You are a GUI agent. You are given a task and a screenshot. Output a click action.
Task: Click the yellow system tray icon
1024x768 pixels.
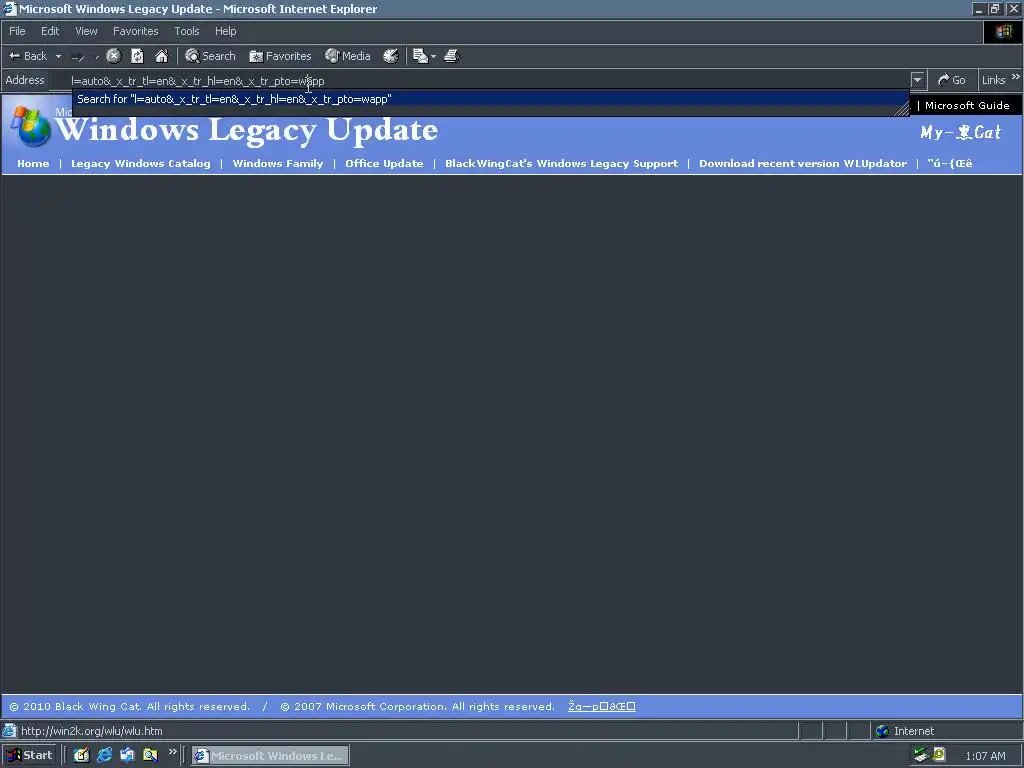tap(939, 755)
